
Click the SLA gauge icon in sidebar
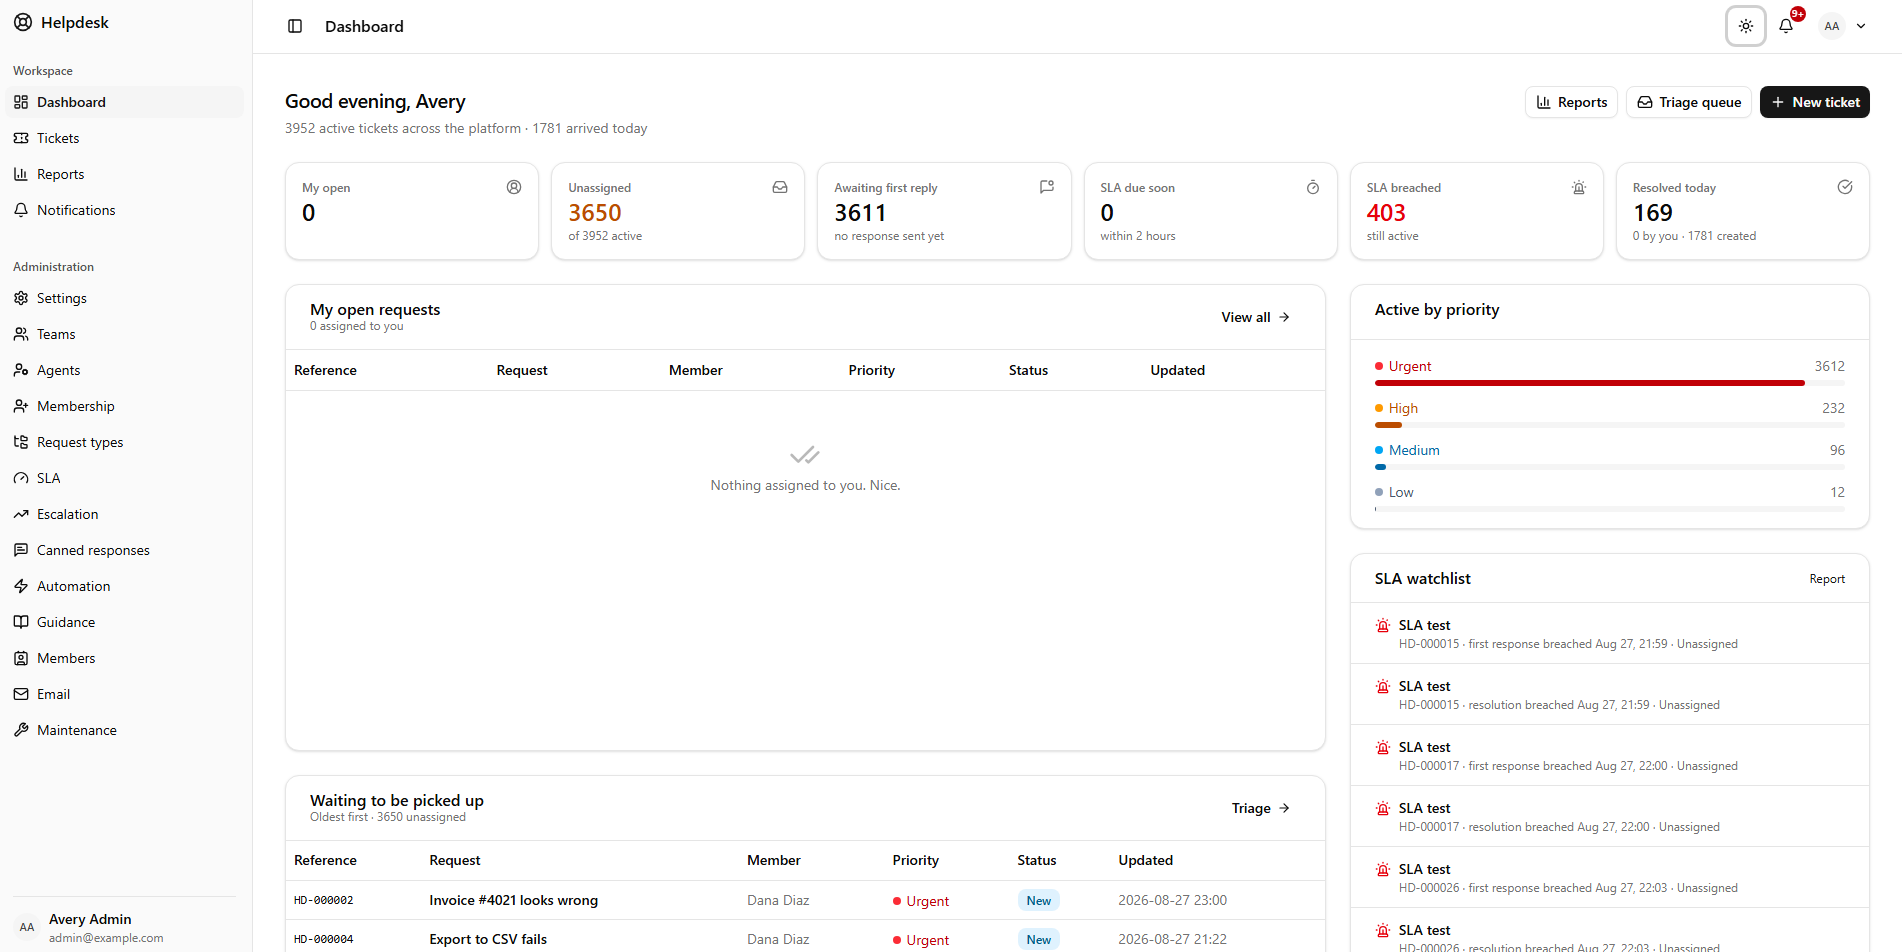[21, 478]
